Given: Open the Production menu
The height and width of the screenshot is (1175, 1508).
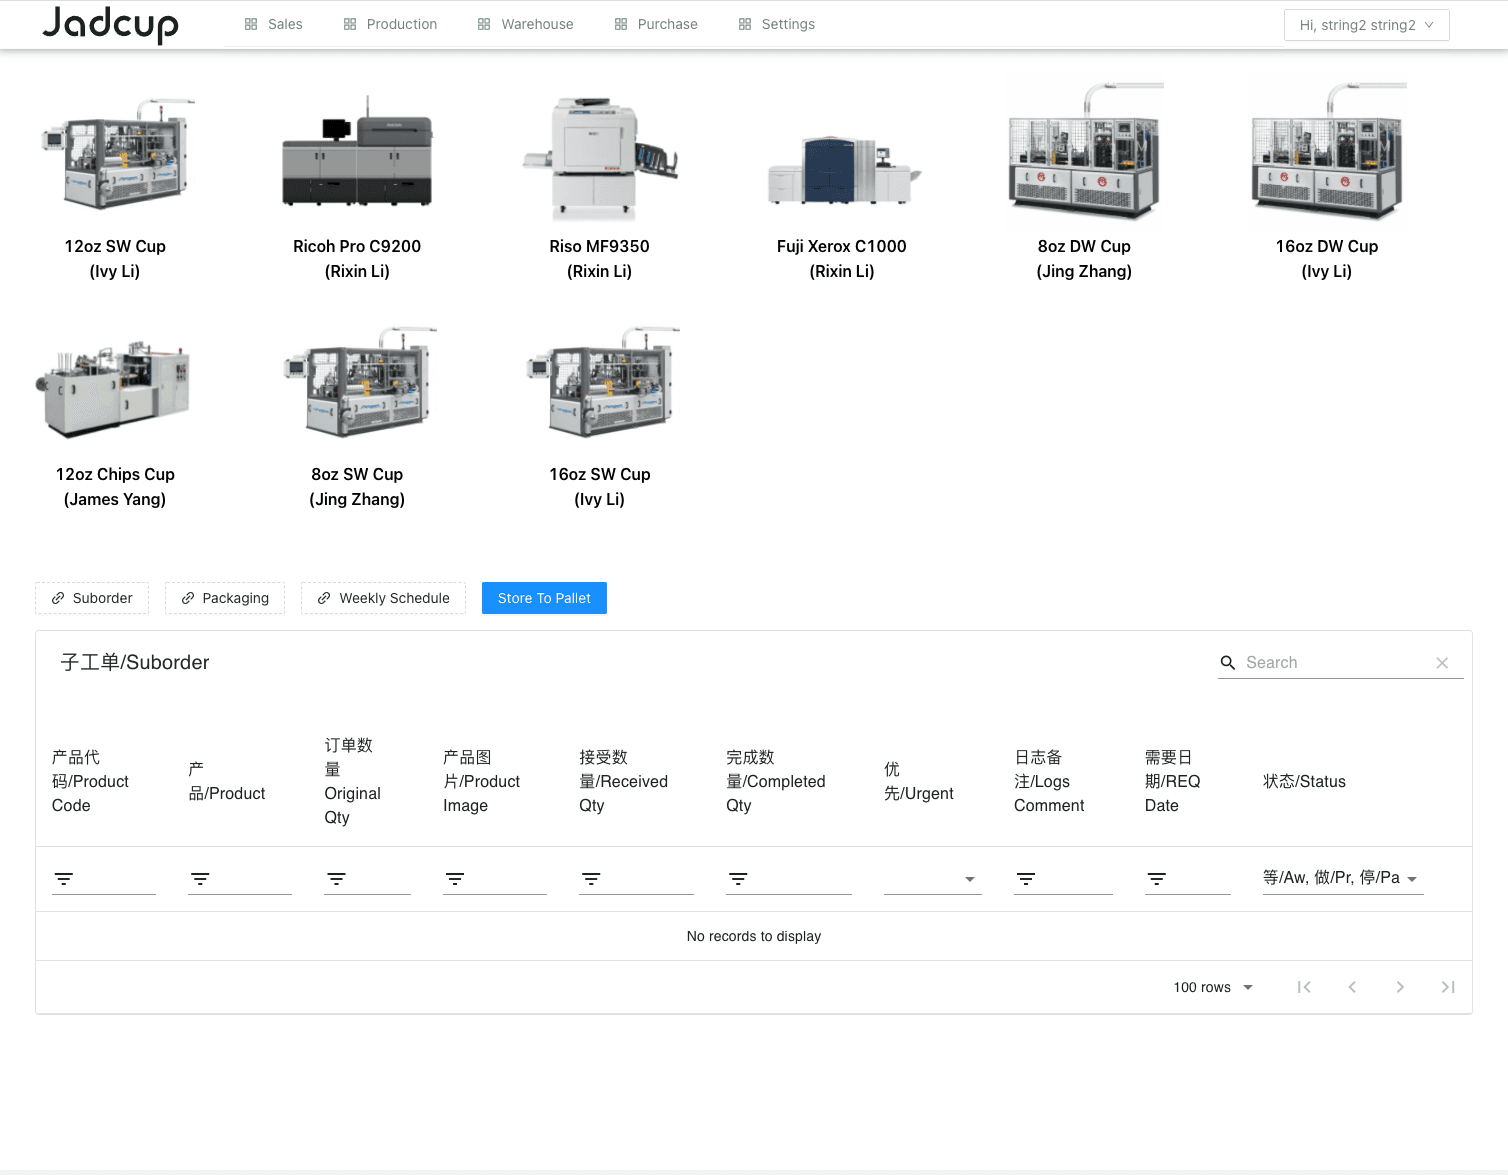Looking at the screenshot, I should [390, 24].
